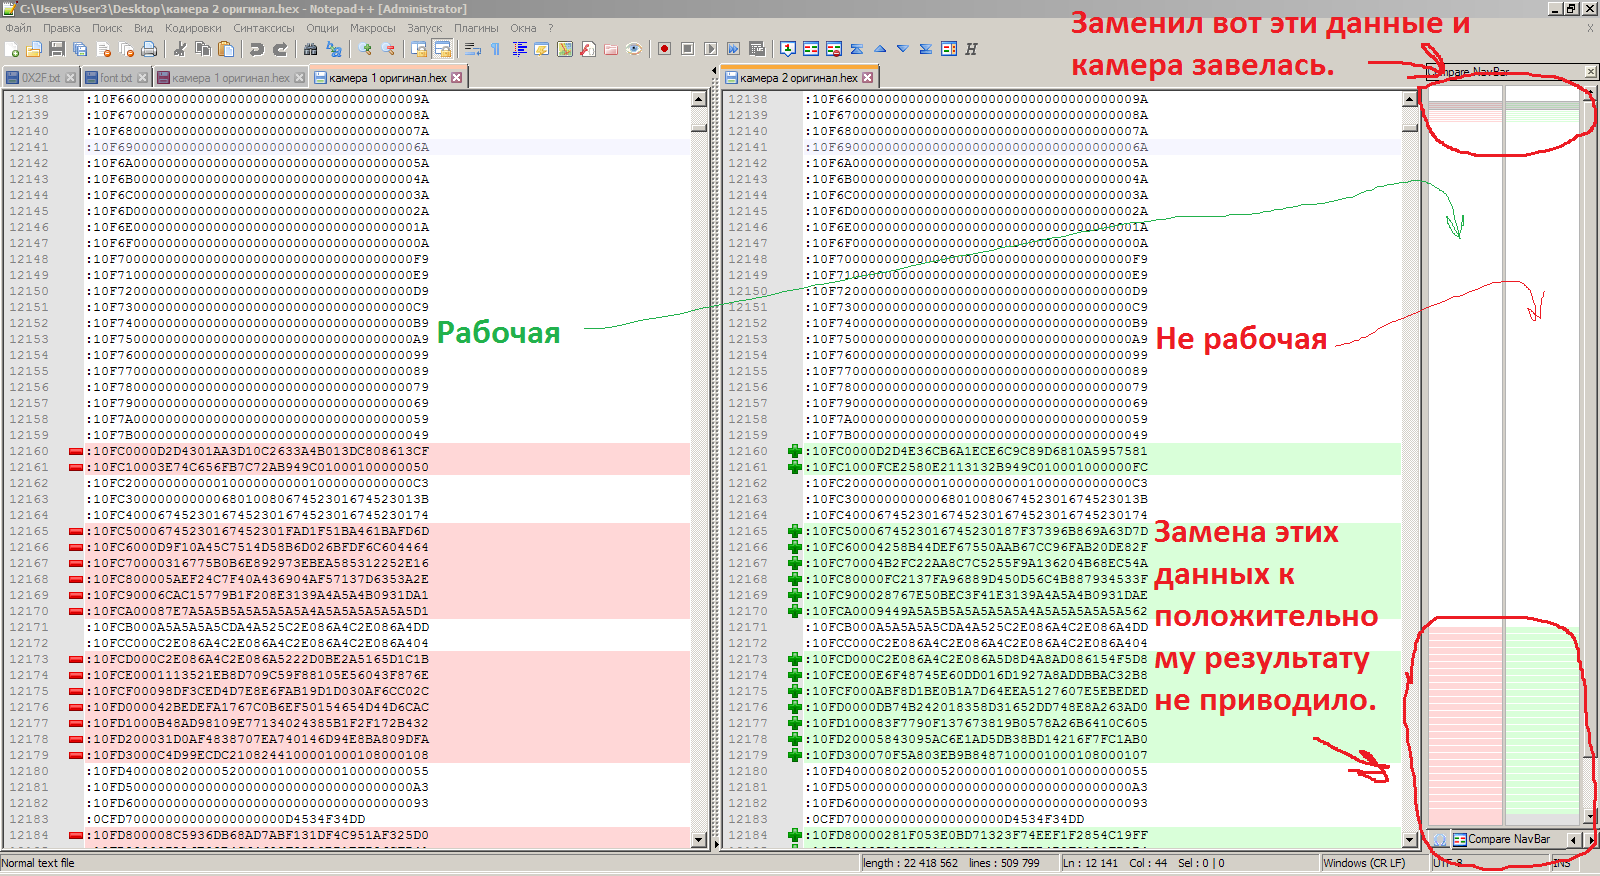Toggle vertical scroll synchronization lock
This screenshot has width=1600, height=876.
[419, 49]
